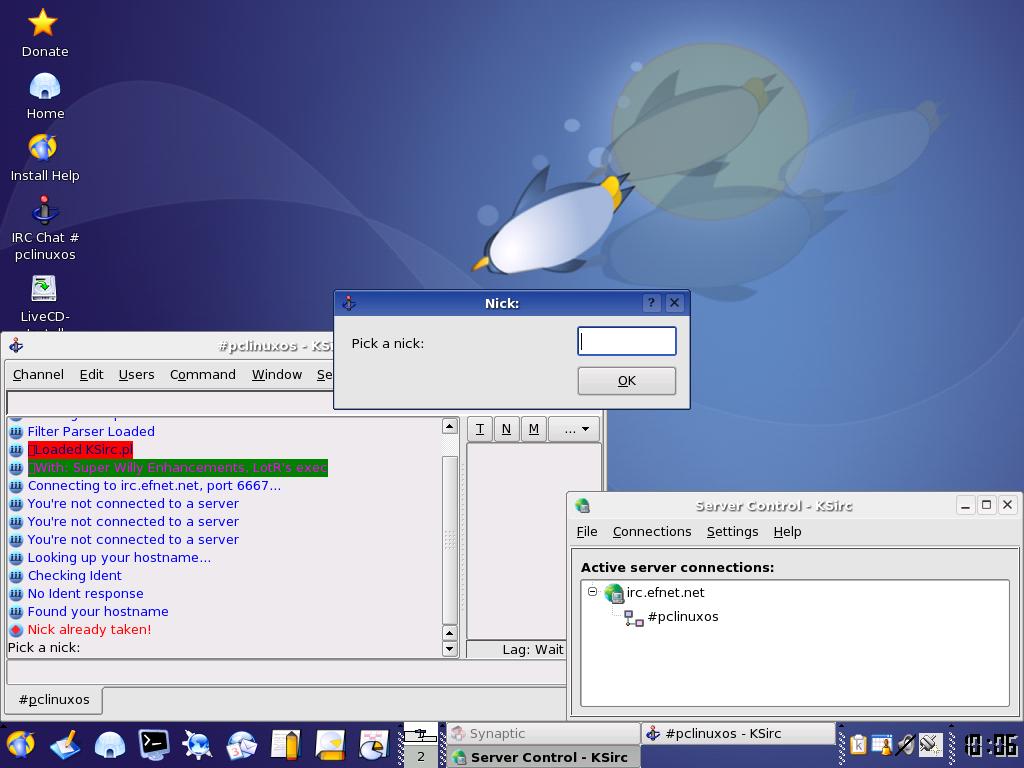This screenshot has height=768, width=1024.
Task: Open the File menu in Server Control
Action: click(x=586, y=532)
